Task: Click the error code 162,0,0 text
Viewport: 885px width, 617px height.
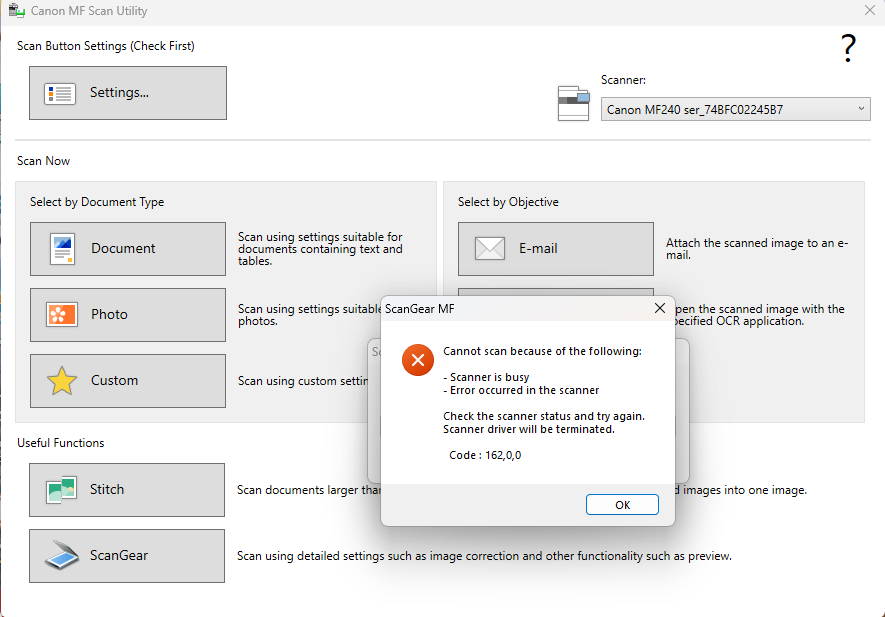Action: pyautogui.click(x=485, y=455)
